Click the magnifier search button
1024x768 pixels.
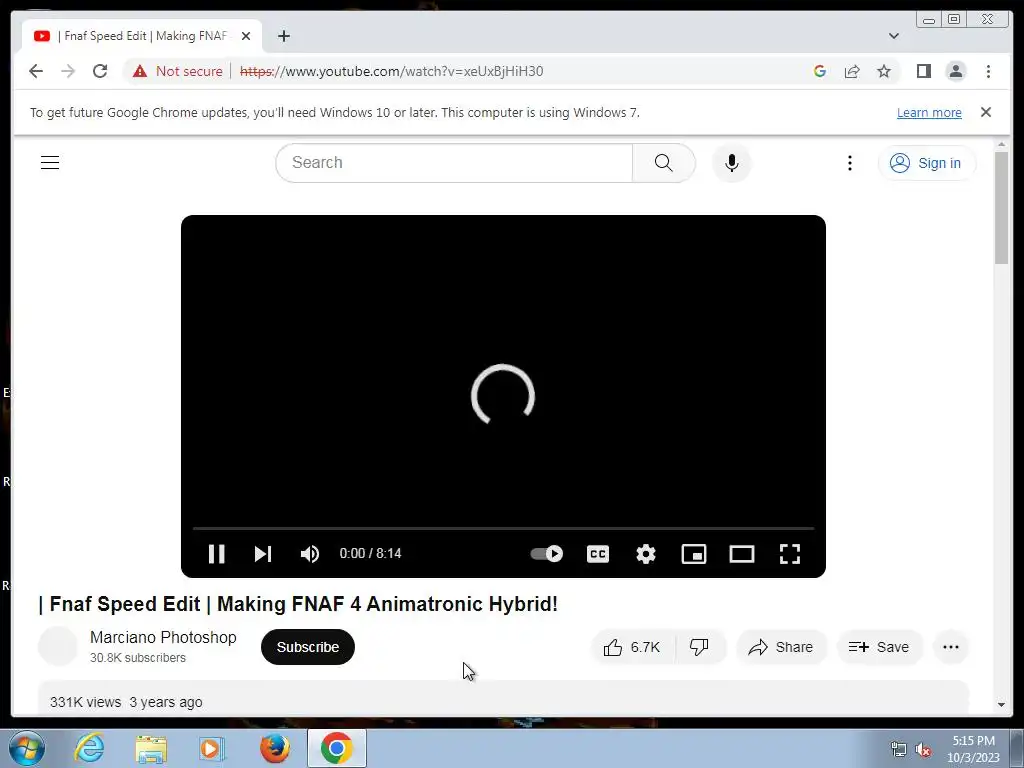click(x=664, y=163)
